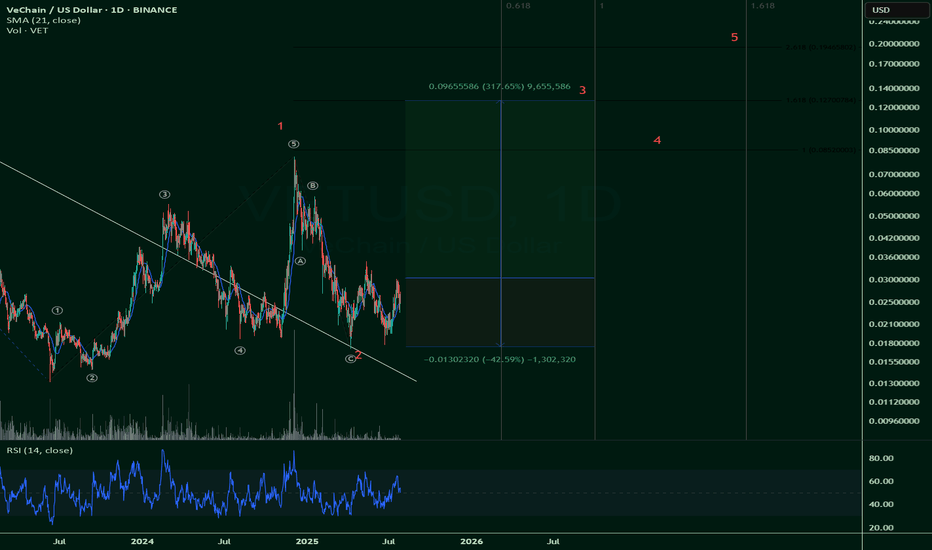Select the circled 2 wave marker
The image size is (932, 550).
[x=92, y=378]
